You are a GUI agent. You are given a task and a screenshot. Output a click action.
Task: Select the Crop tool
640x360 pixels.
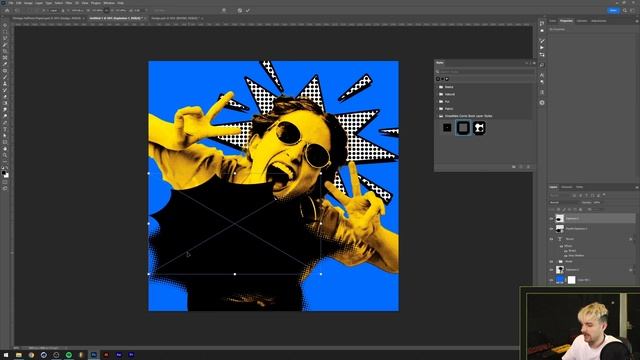tap(5, 51)
